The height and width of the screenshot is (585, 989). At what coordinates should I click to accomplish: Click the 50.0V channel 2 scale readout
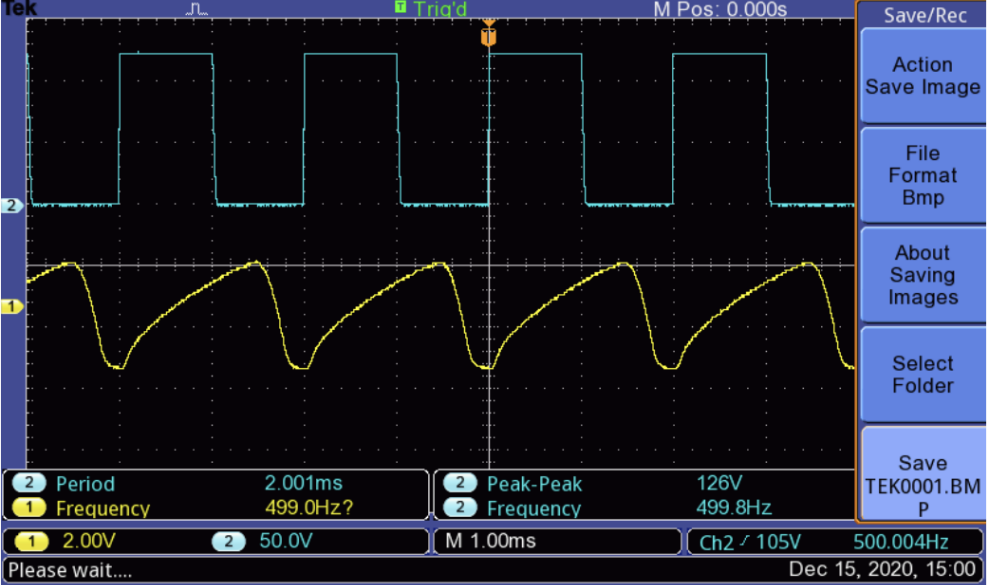point(286,541)
